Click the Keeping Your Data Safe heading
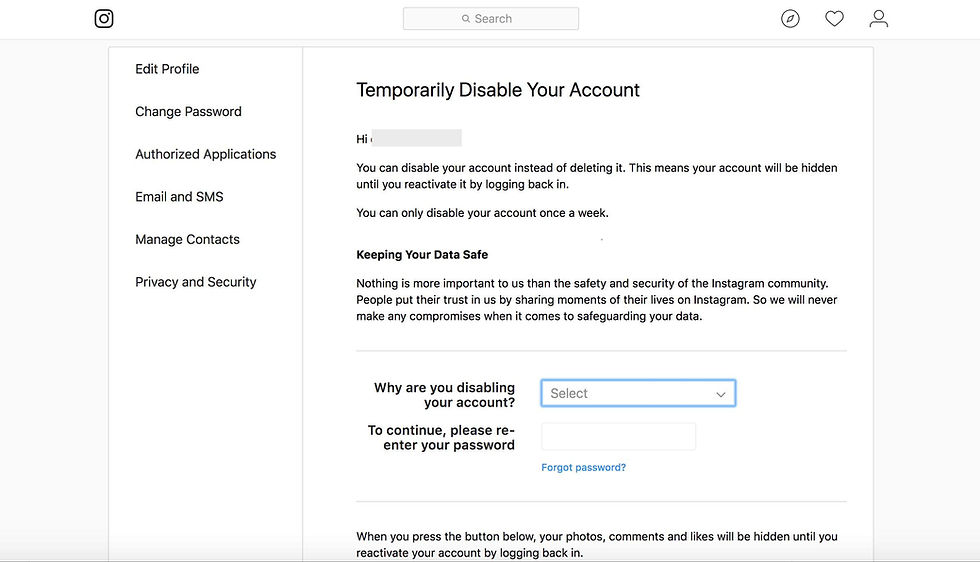Viewport: 980px width, 562px height. (422, 255)
